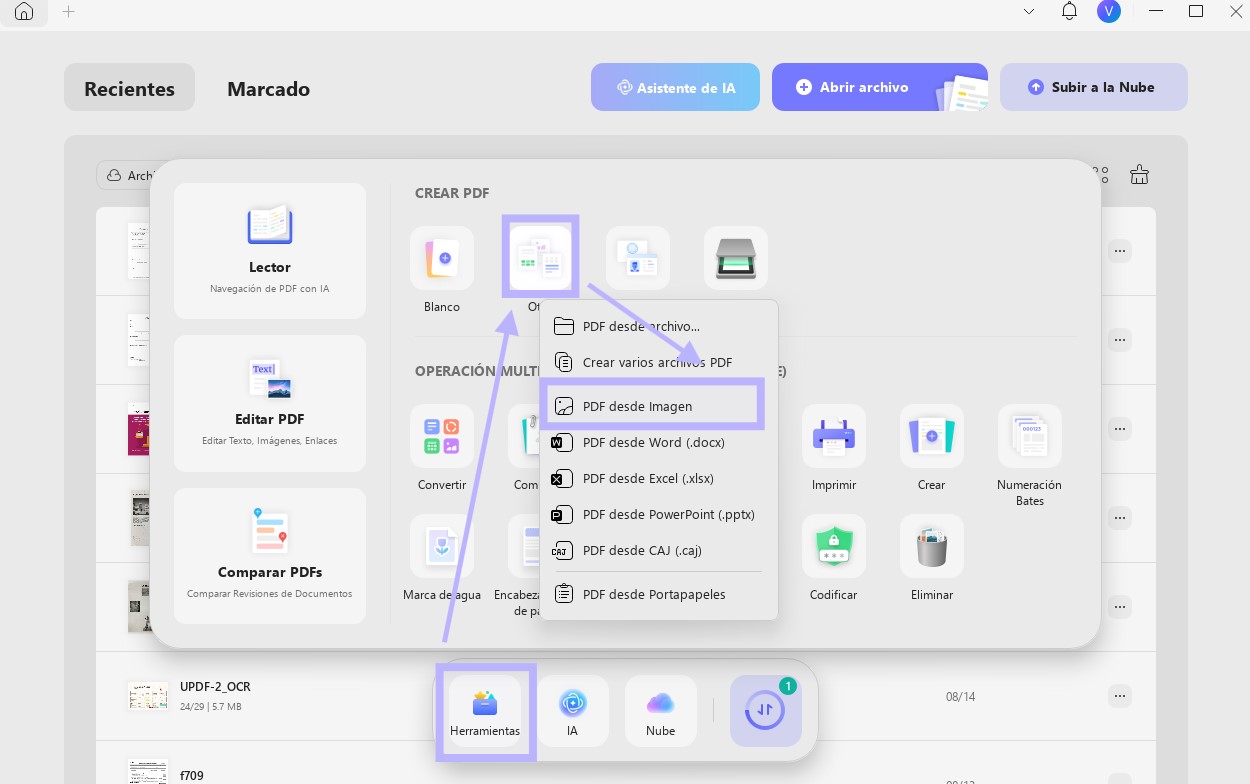Viewport: 1250px width, 784px height.
Task: Select PDF desde Imagen menu entry
Action: click(658, 406)
